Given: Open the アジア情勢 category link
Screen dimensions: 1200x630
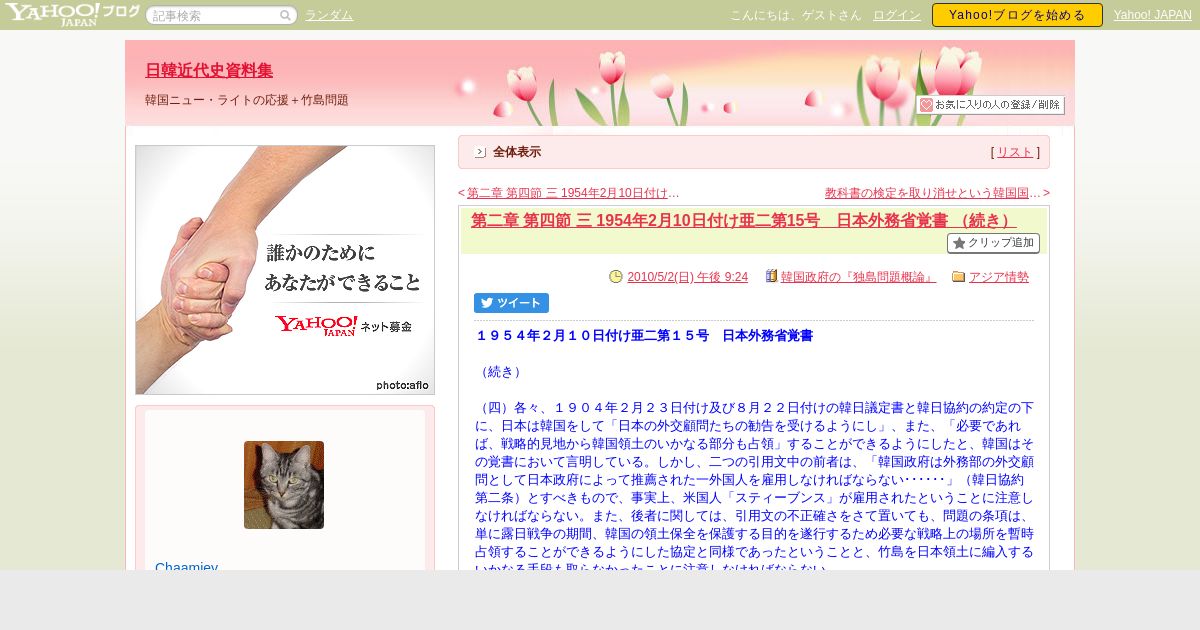Looking at the screenshot, I should [x=999, y=277].
